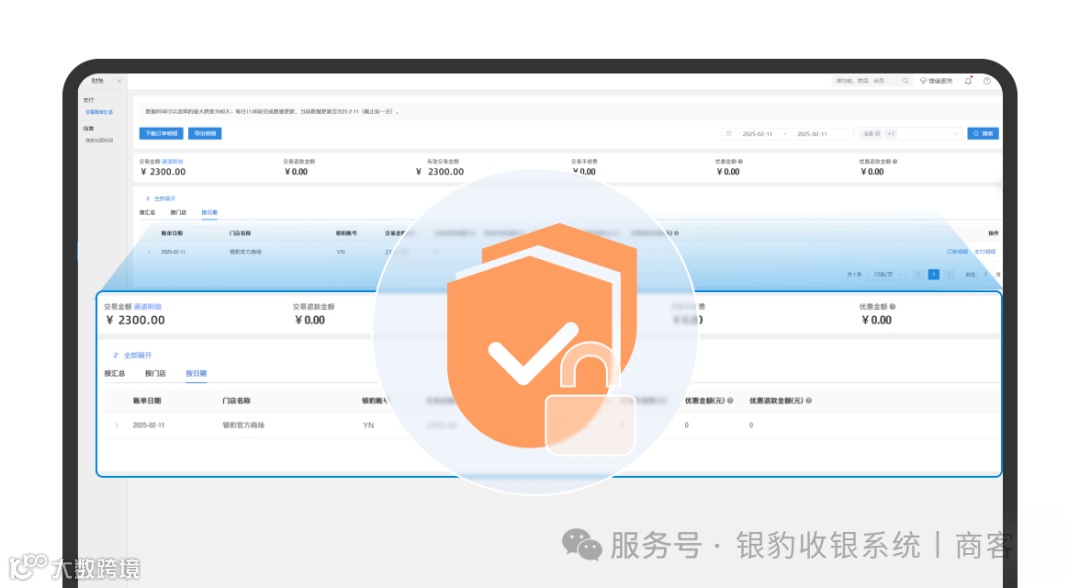Open 通道明细 link in the upper summary row
This screenshot has height=588, width=1080.
pos(172,162)
